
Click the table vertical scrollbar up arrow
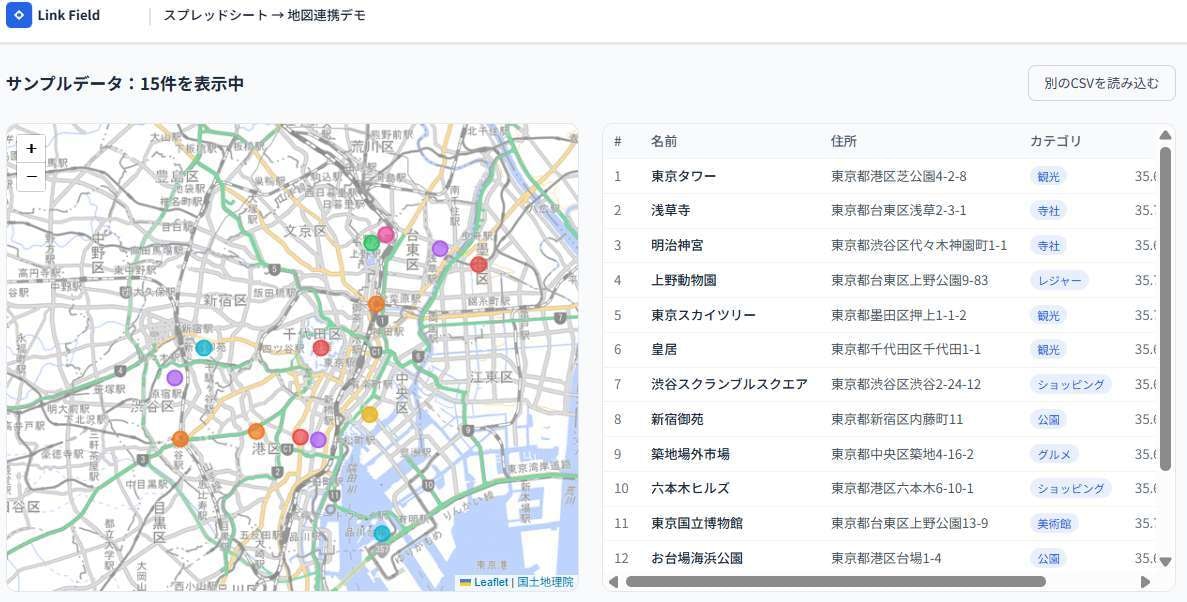click(1166, 135)
